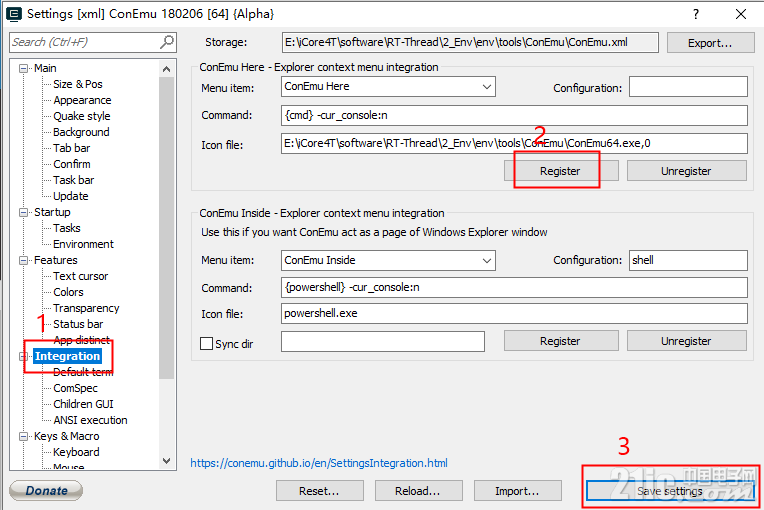764x510 pixels.
Task: Open the Tasks settings page
Action: pyautogui.click(x=67, y=228)
